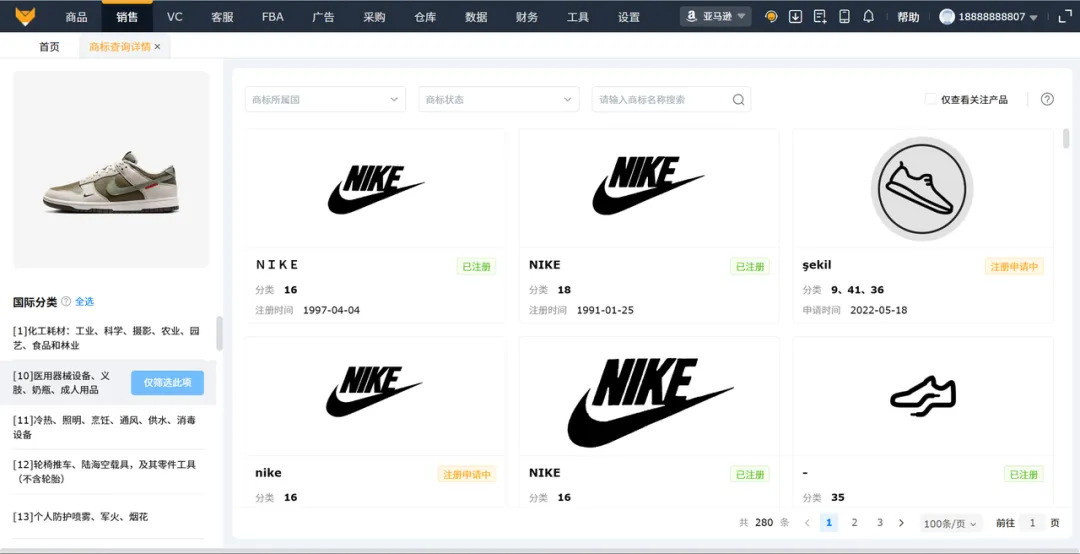Screen dimensions: 1080x554
Task: Open the orange smiley assistant icon
Action: pos(771,17)
